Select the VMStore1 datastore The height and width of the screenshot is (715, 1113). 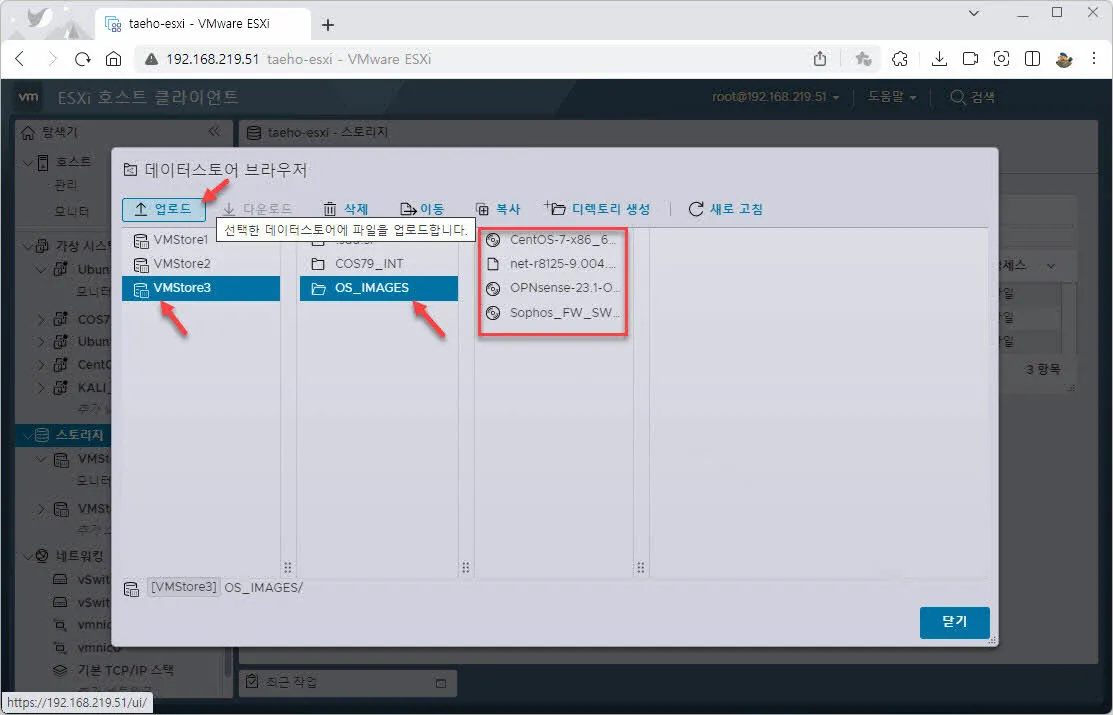pyautogui.click(x=180, y=240)
